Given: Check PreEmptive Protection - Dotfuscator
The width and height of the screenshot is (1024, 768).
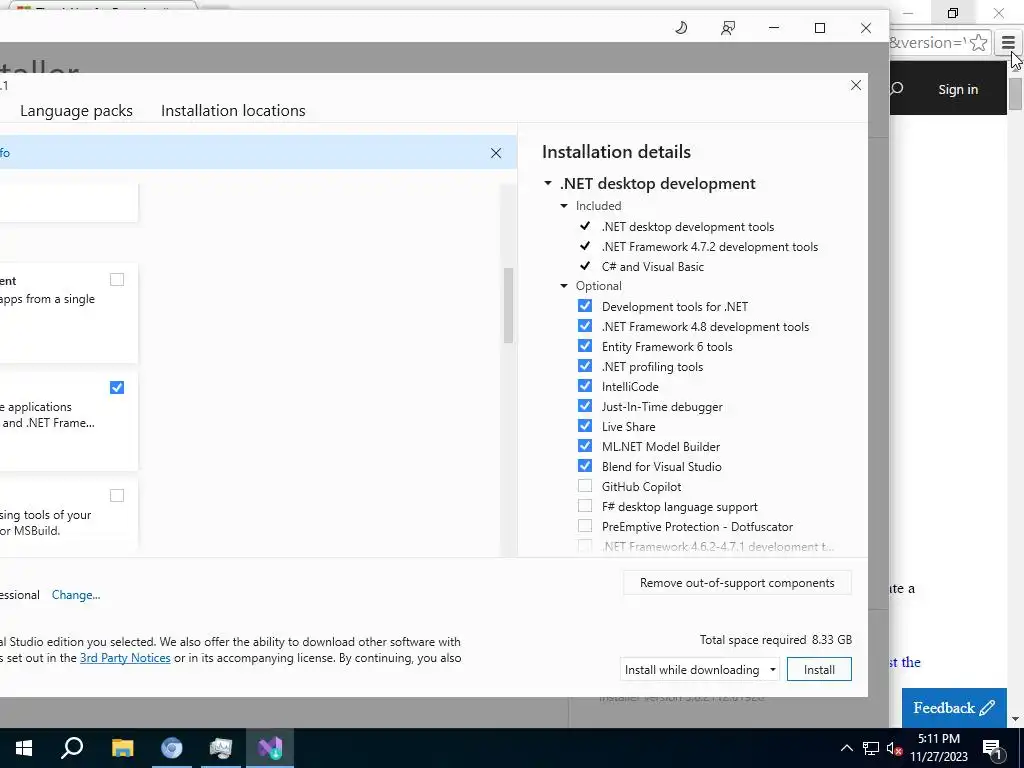Looking at the screenshot, I should (x=584, y=526).
